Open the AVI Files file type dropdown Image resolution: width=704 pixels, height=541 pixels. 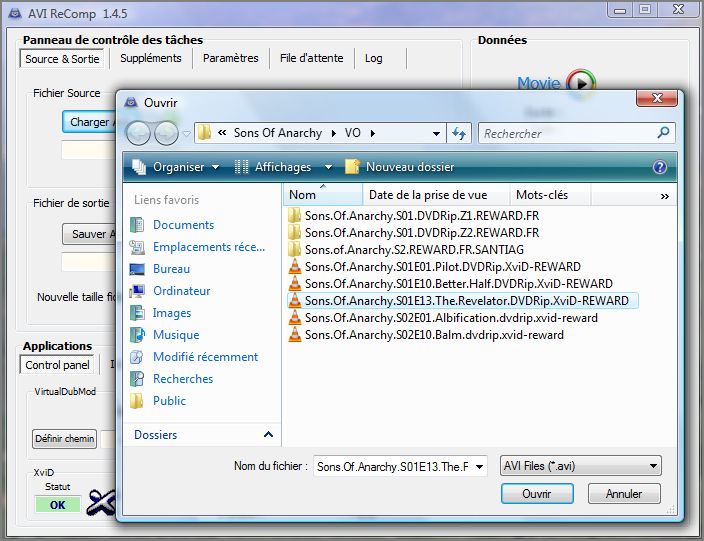coord(581,466)
